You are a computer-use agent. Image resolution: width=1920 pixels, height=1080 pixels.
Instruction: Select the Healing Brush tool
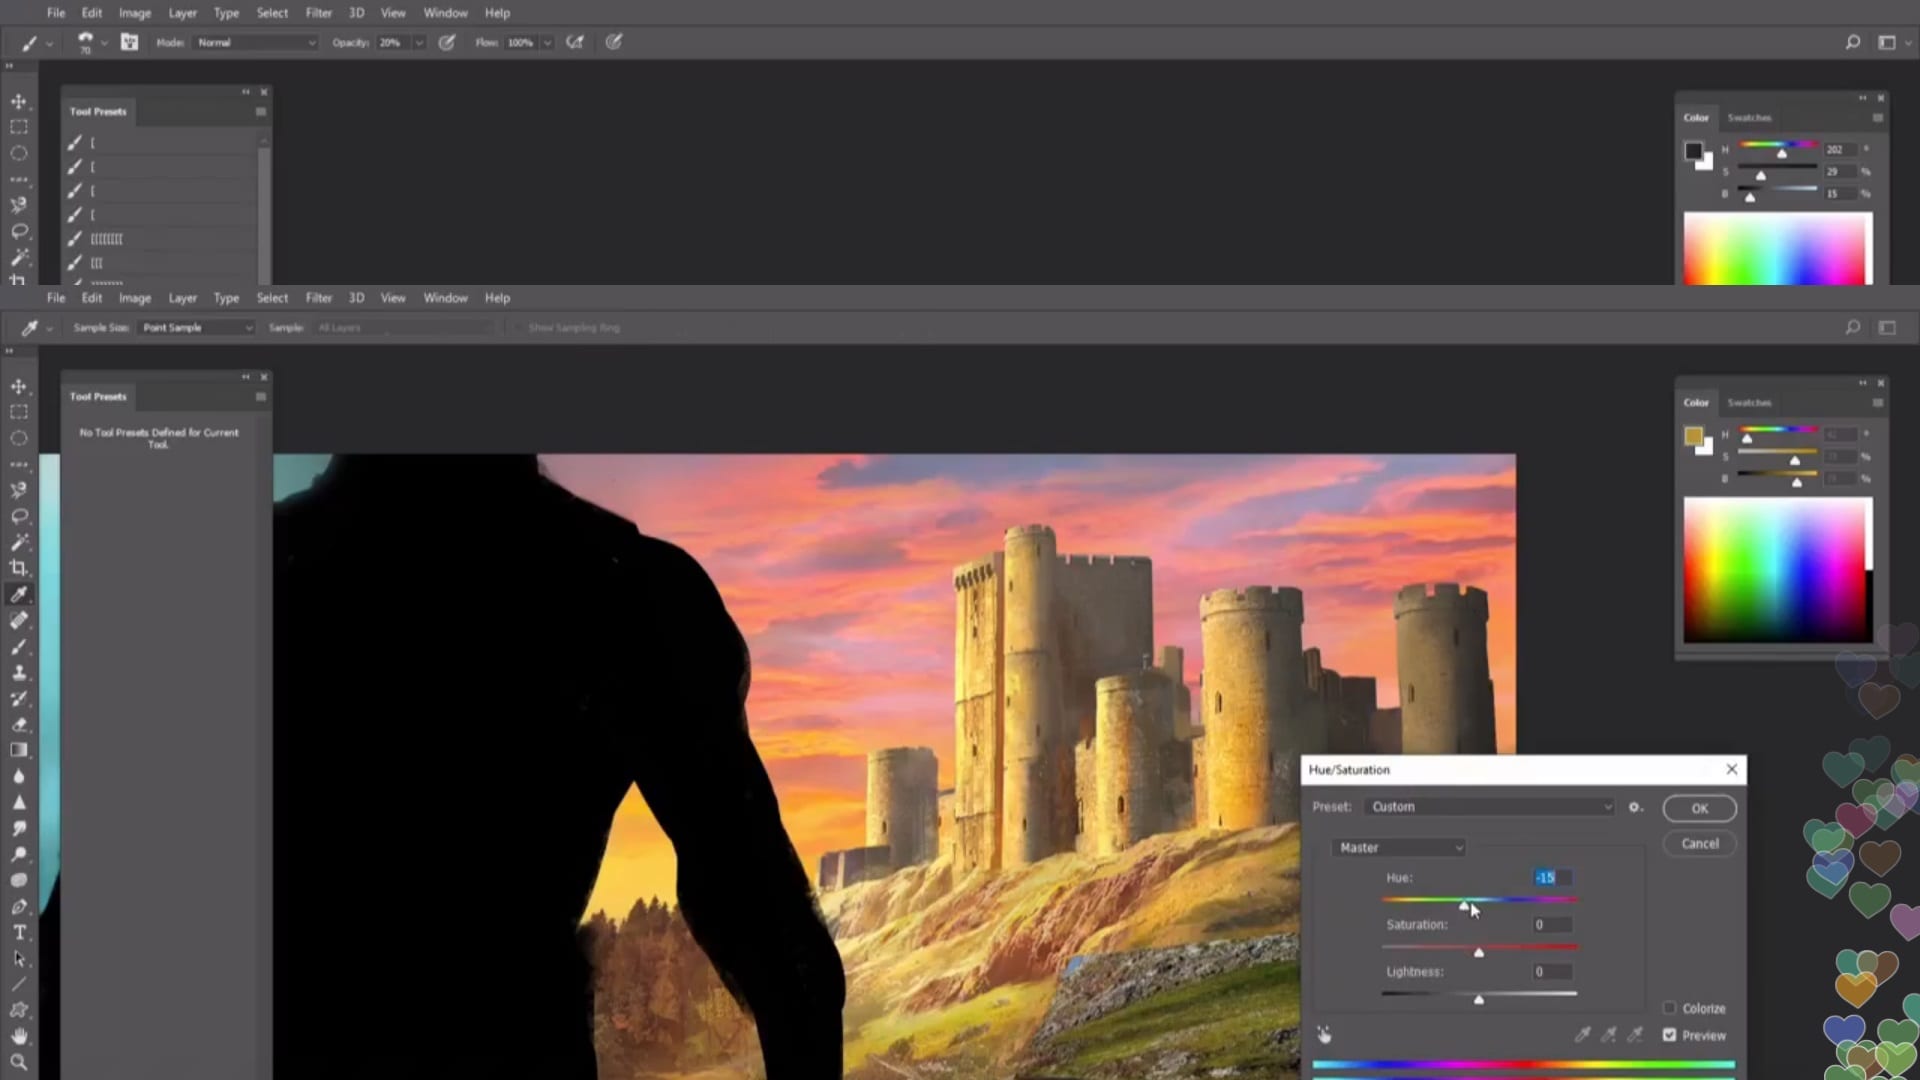[19, 620]
